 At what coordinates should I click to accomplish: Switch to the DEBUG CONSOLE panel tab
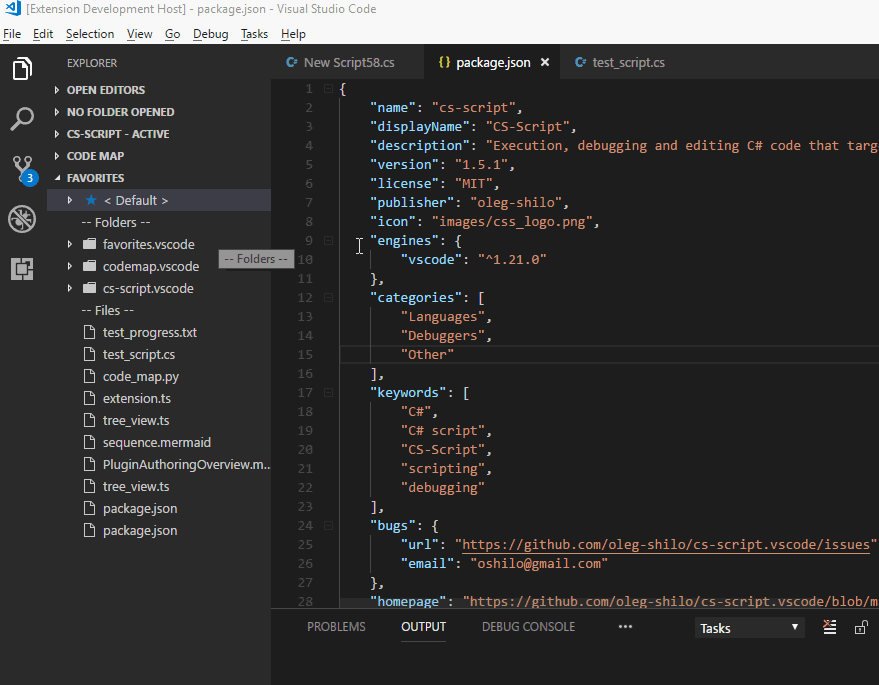528,627
